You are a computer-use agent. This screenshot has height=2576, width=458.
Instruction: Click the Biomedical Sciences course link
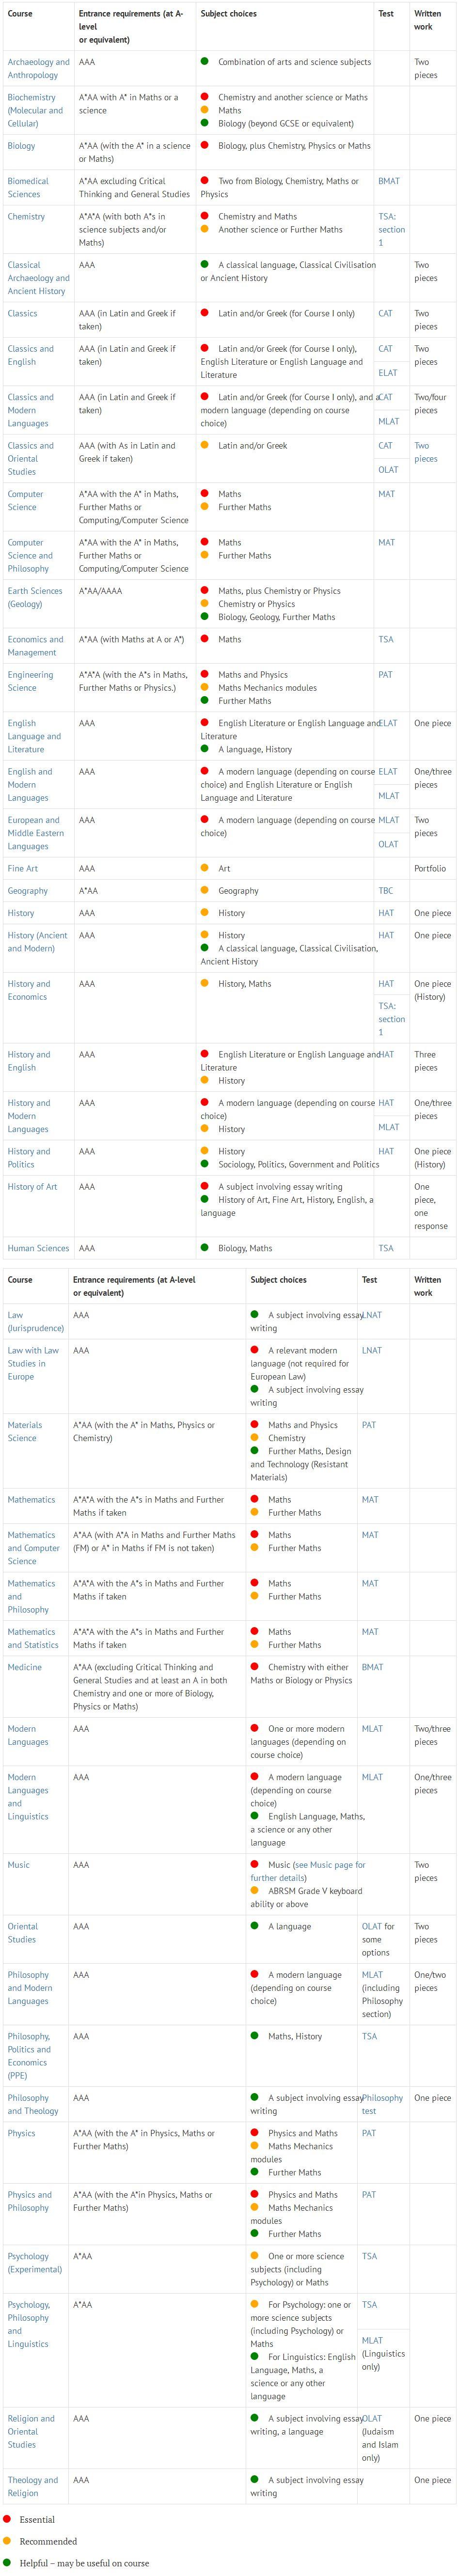(28, 188)
